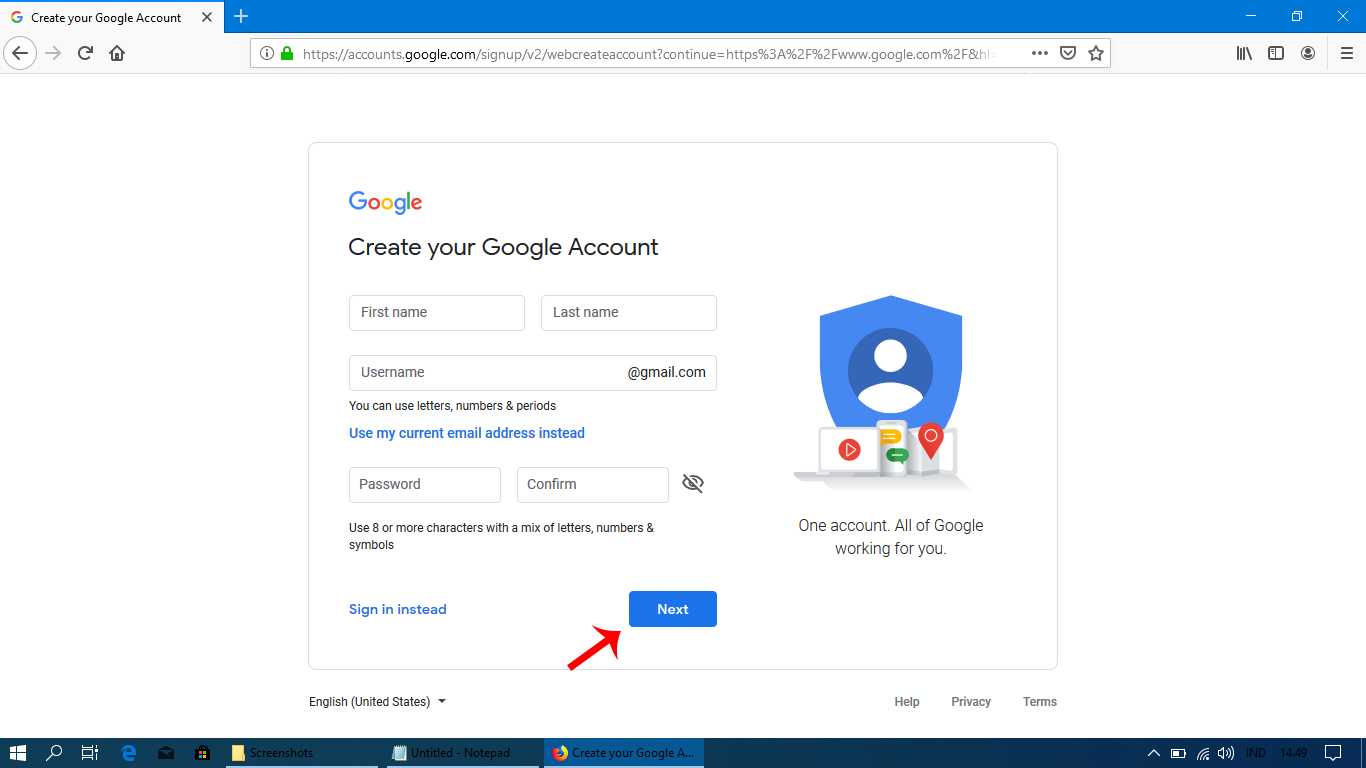Select the Create your Google Account tab
1366x768 pixels.
(x=110, y=17)
